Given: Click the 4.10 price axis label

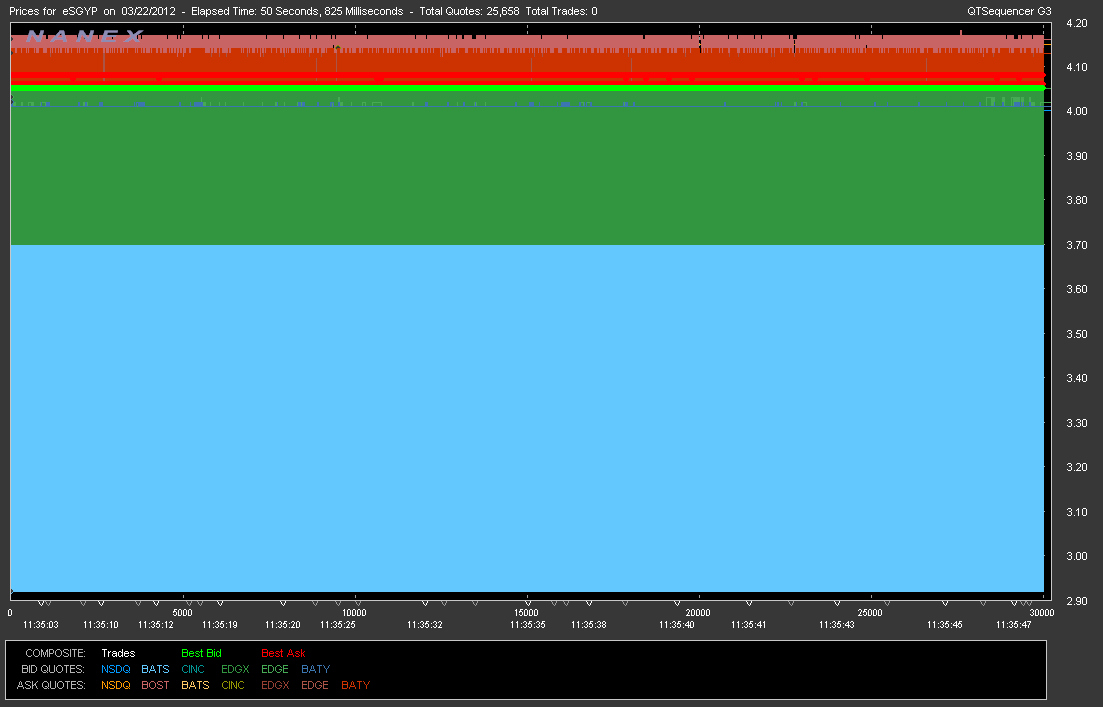Looking at the screenshot, I should tap(1077, 68).
